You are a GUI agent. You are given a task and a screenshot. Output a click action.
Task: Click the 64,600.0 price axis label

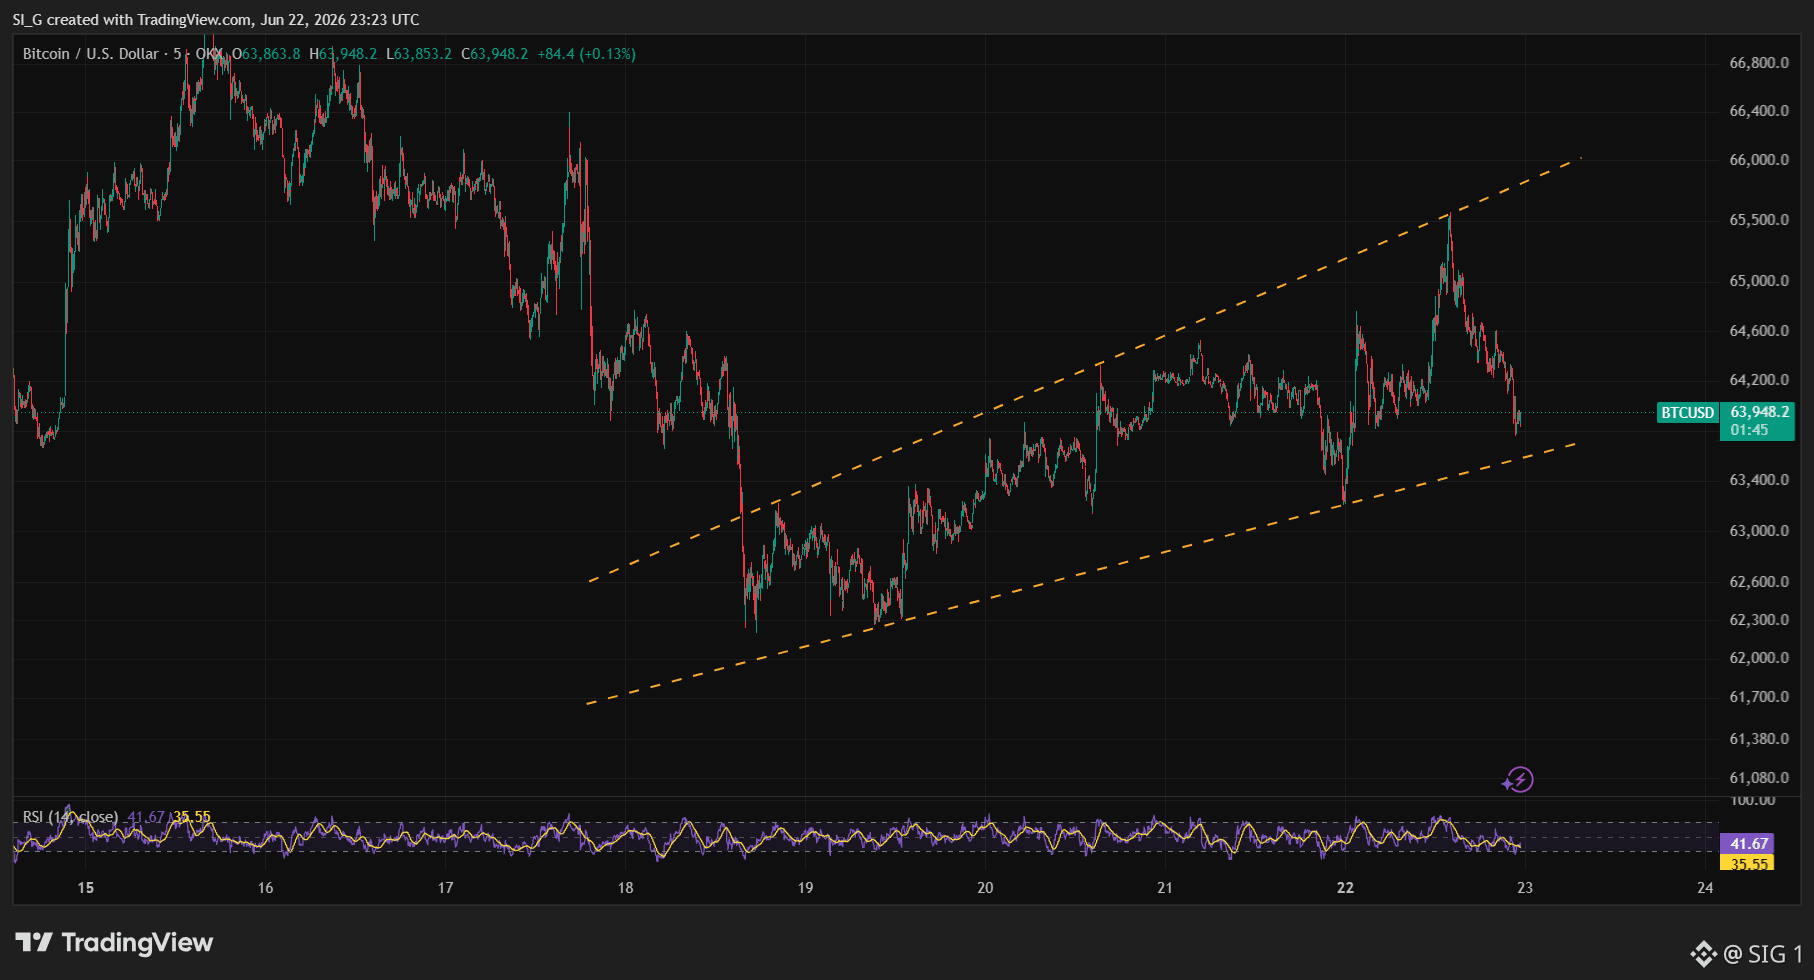click(1759, 331)
